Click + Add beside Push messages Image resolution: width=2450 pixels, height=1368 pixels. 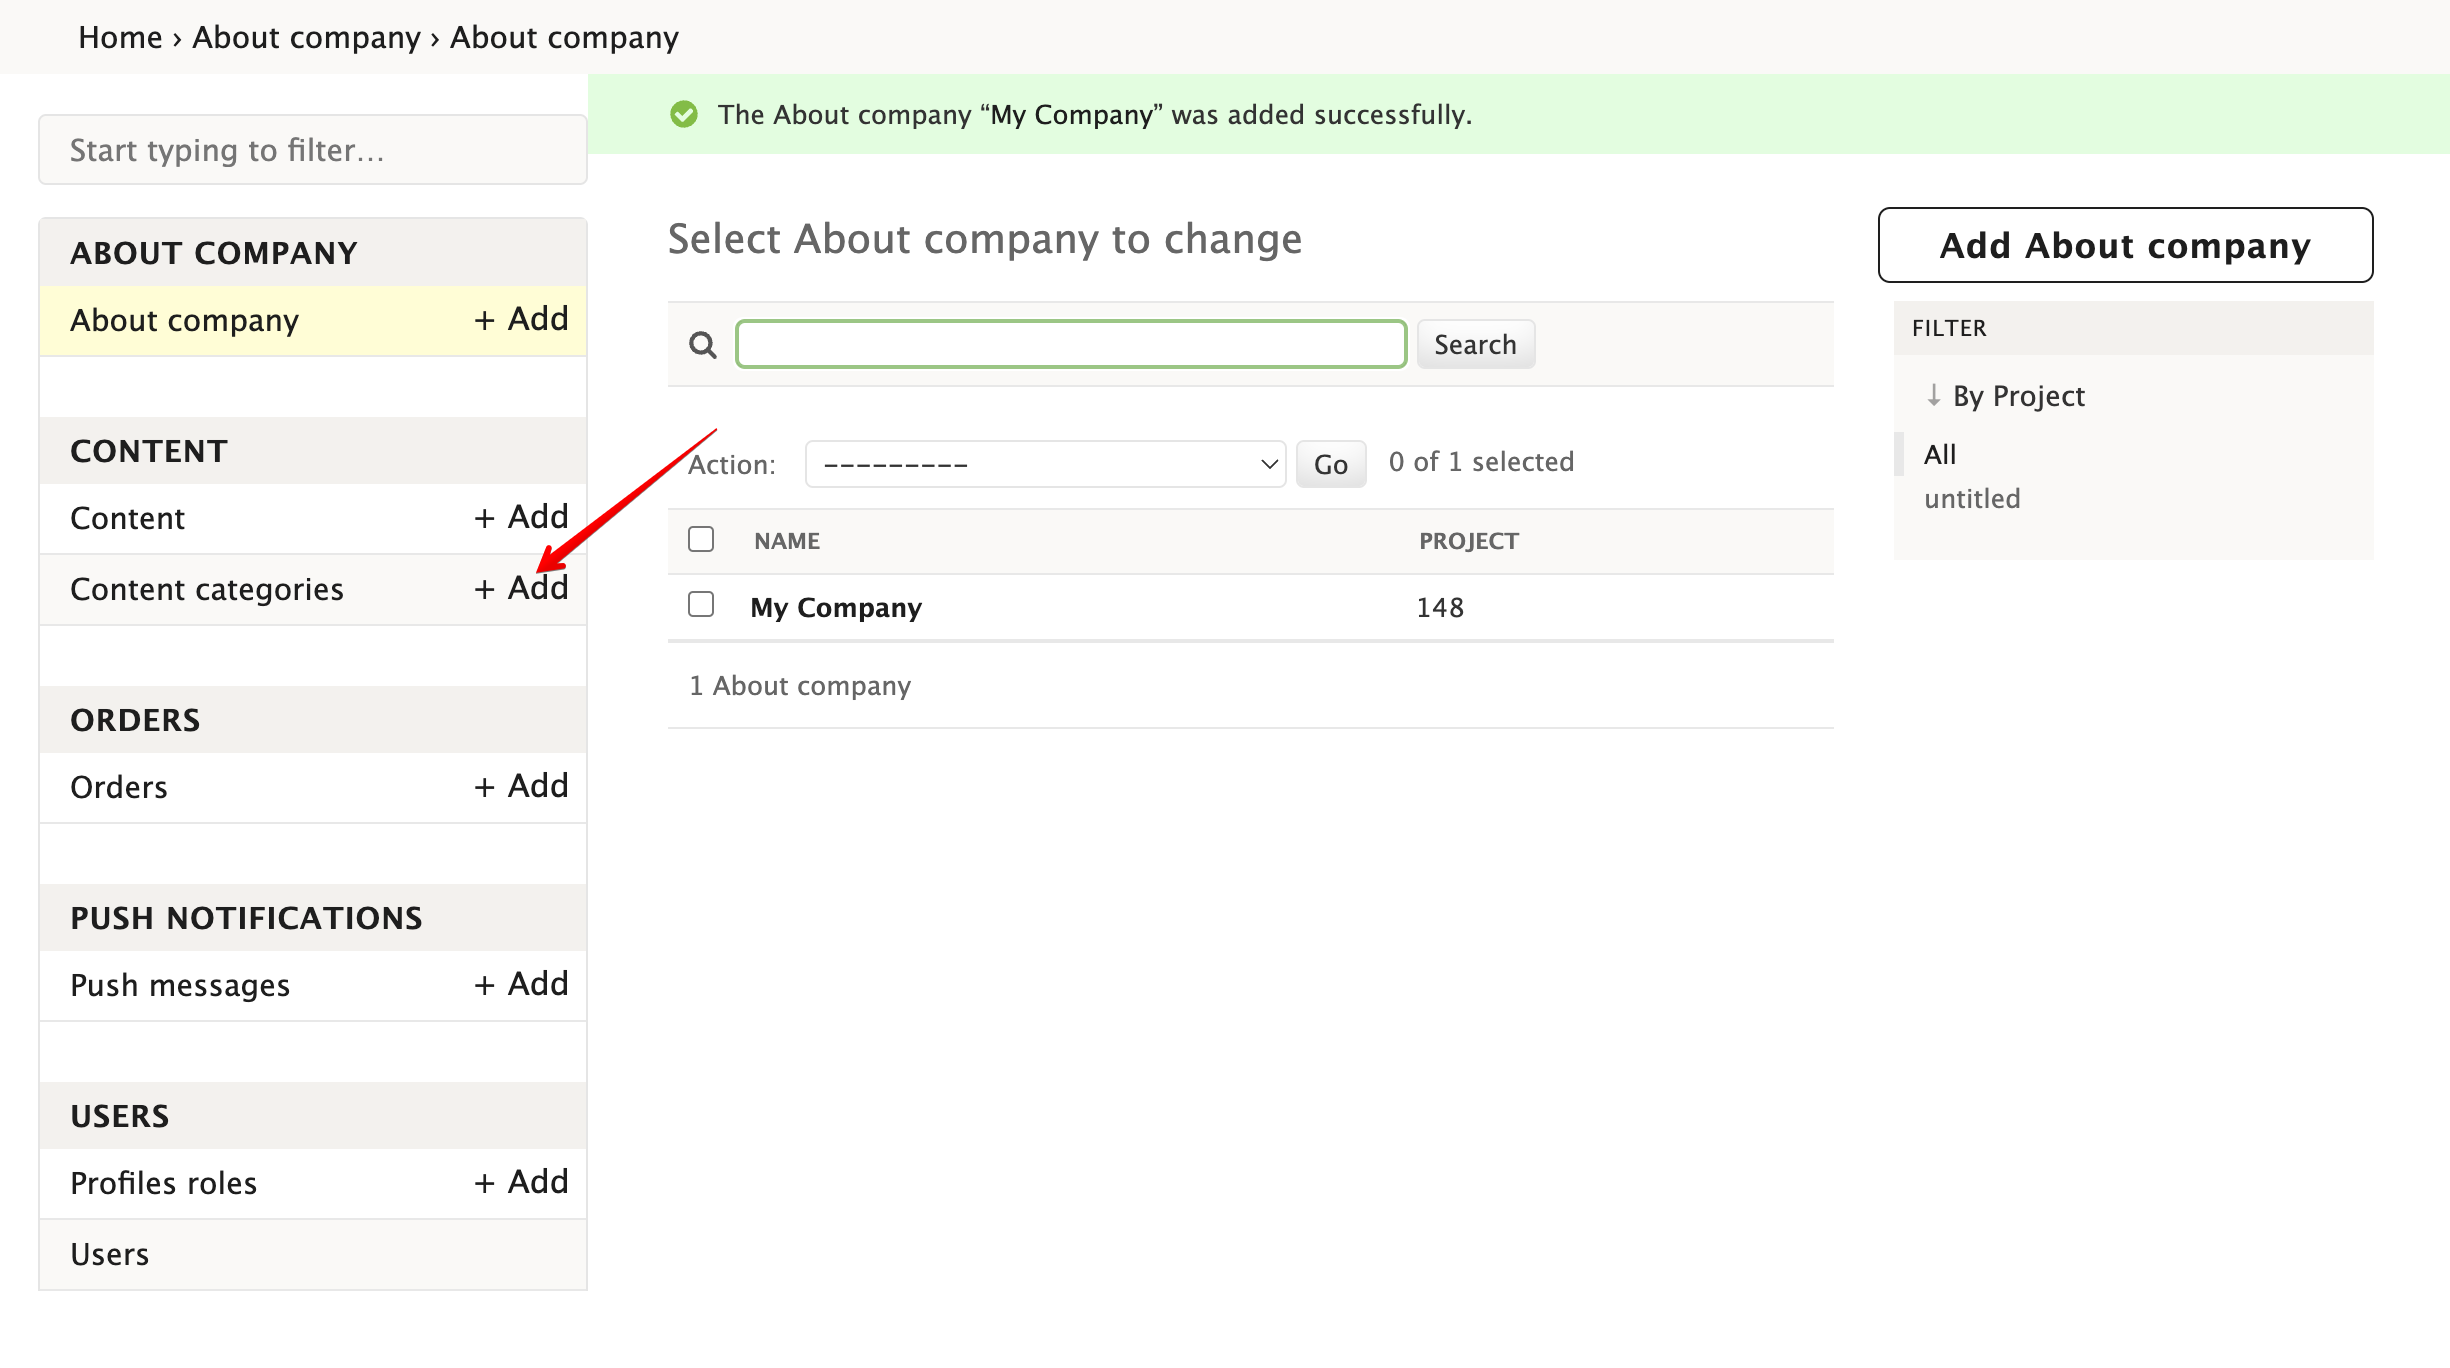coord(521,985)
